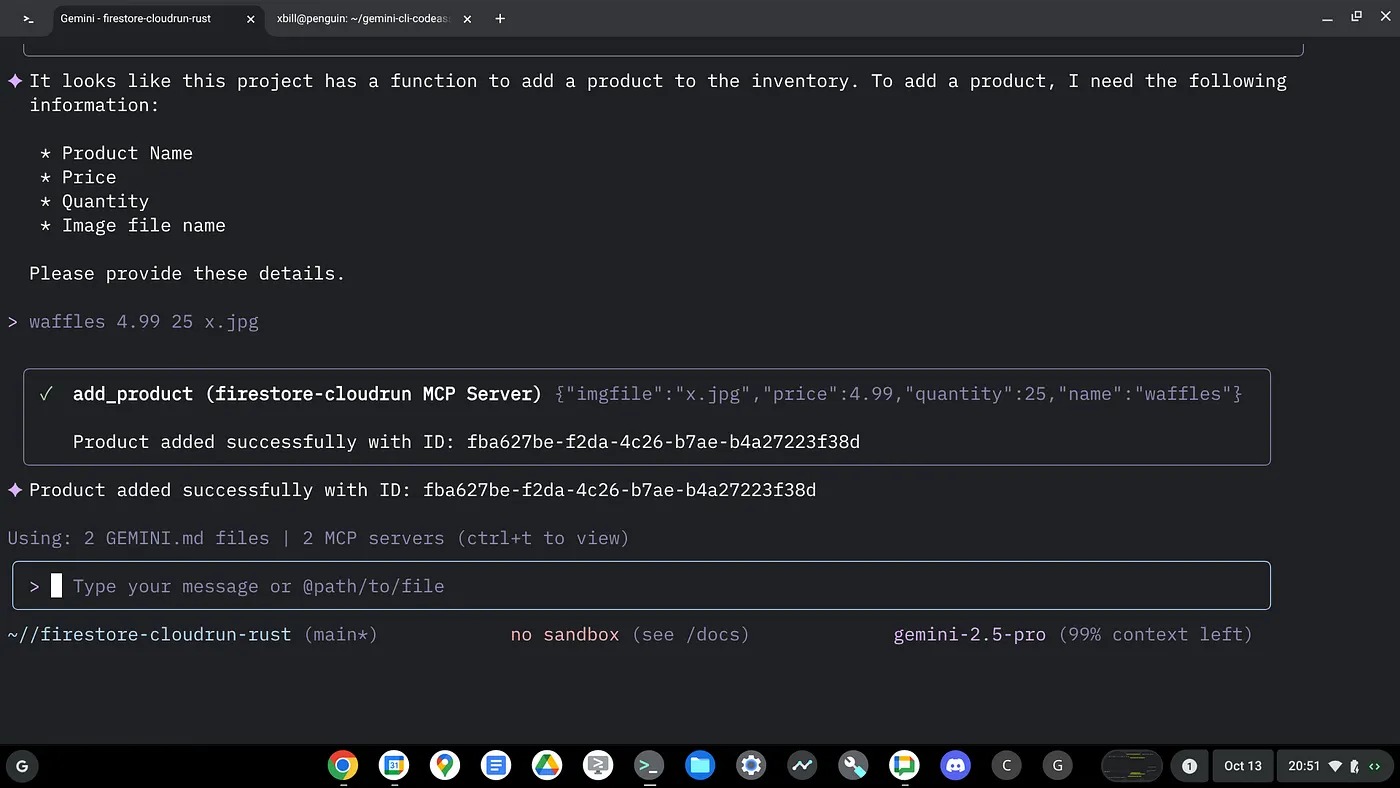Open a new terminal tab
The width and height of the screenshot is (1400, 788).
point(500,18)
